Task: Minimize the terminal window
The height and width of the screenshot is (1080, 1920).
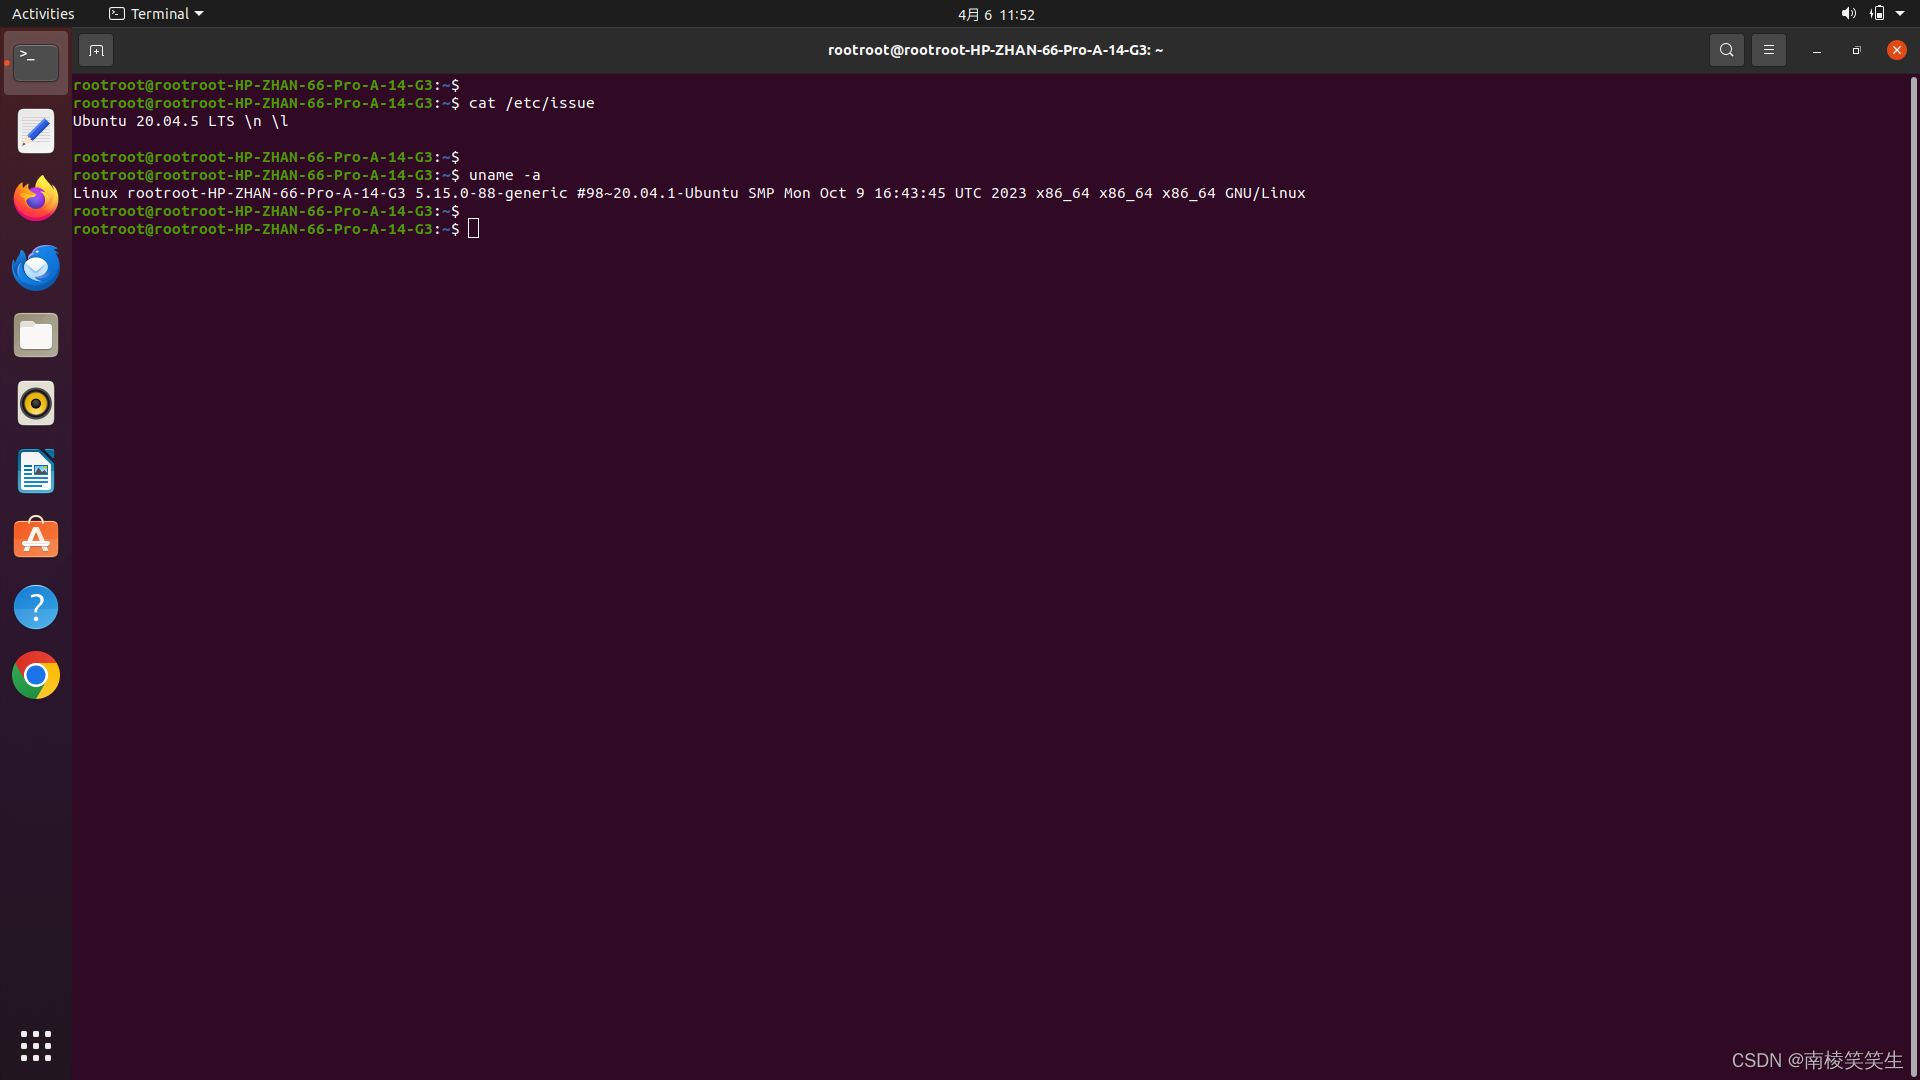Action: pyautogui.click(x=1816, y=50)
